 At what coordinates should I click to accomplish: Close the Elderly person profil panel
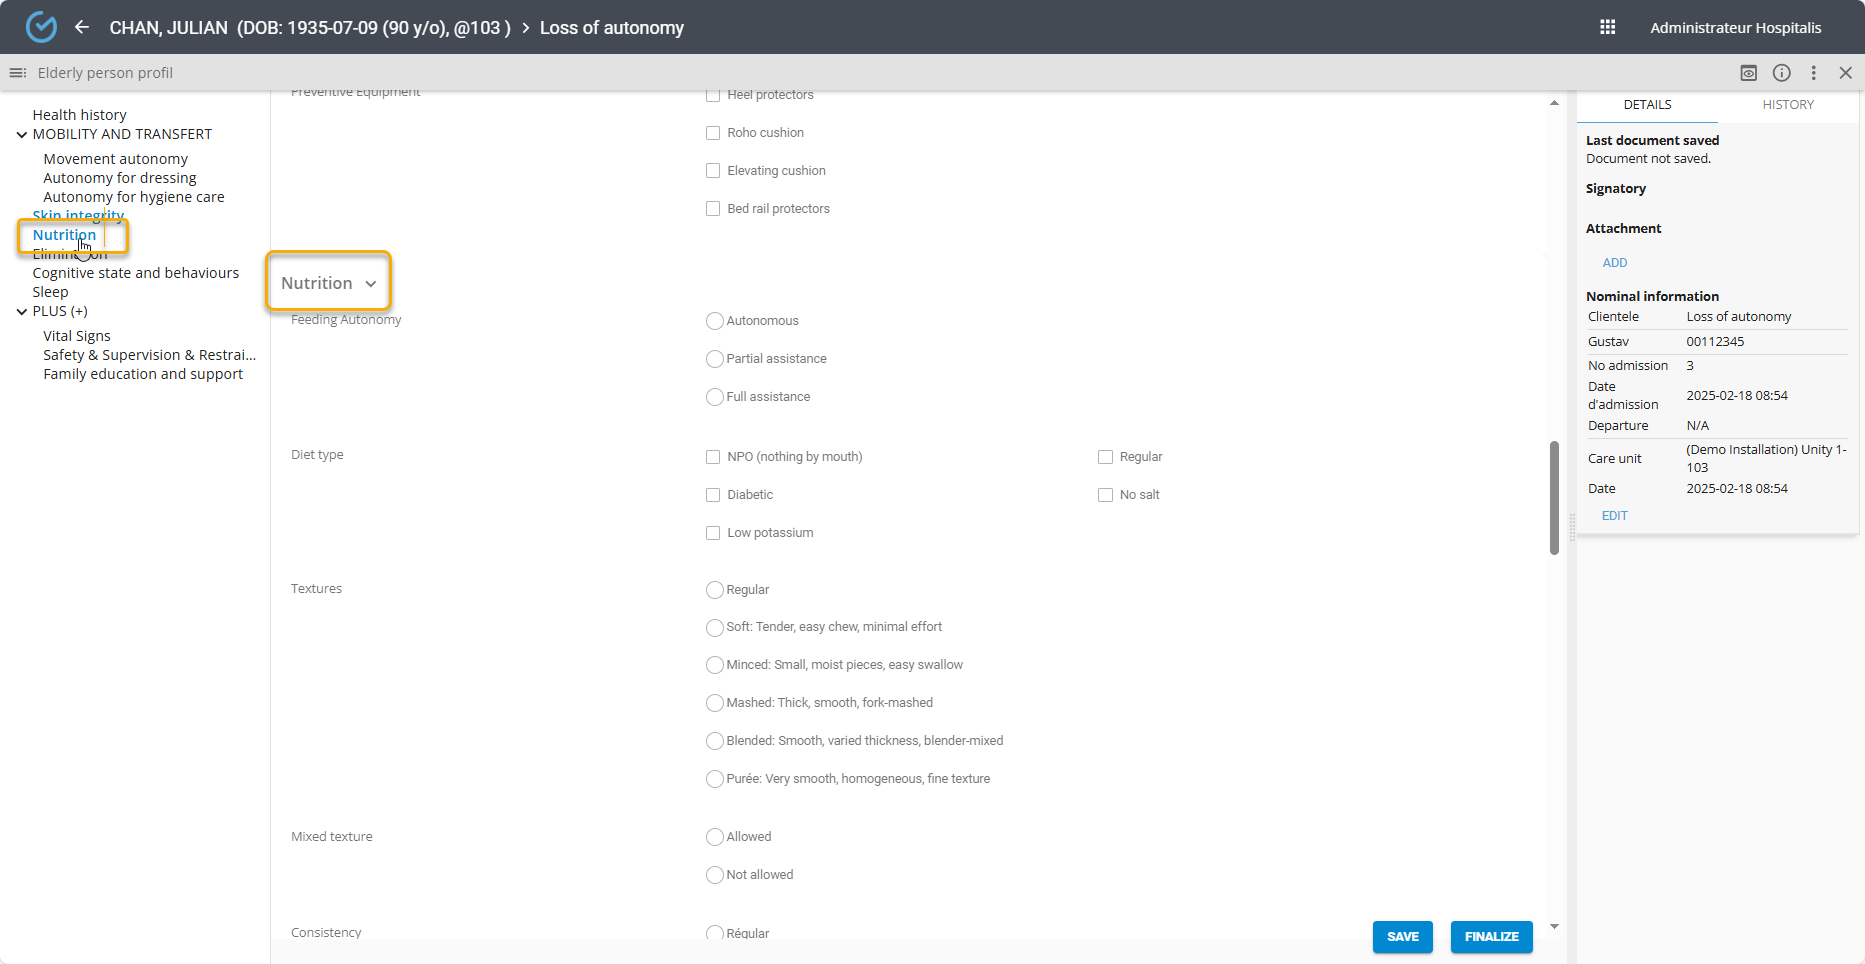point(1845,73)
